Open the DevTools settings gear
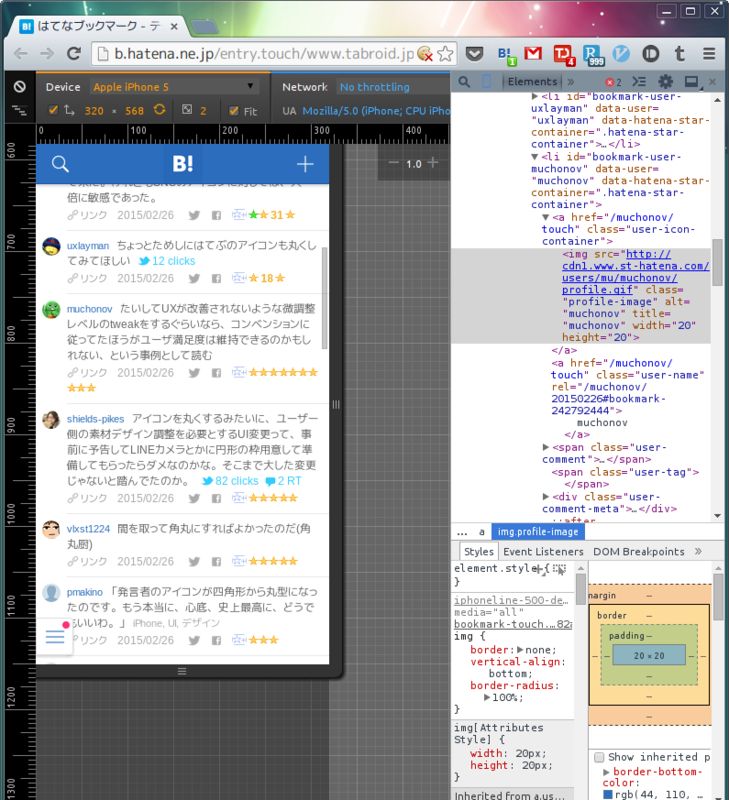This screenshot has width=729, height=800. pyautogui.click(x=665, y=82)
